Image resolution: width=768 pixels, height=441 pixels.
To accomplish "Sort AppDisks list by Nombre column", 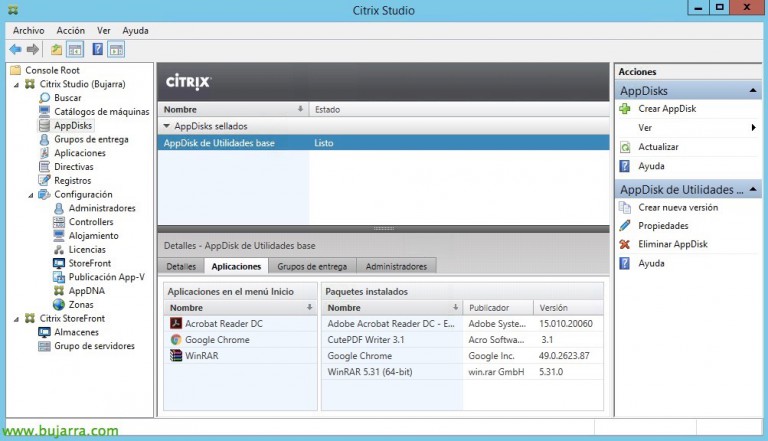I will [x=233, y=109].
